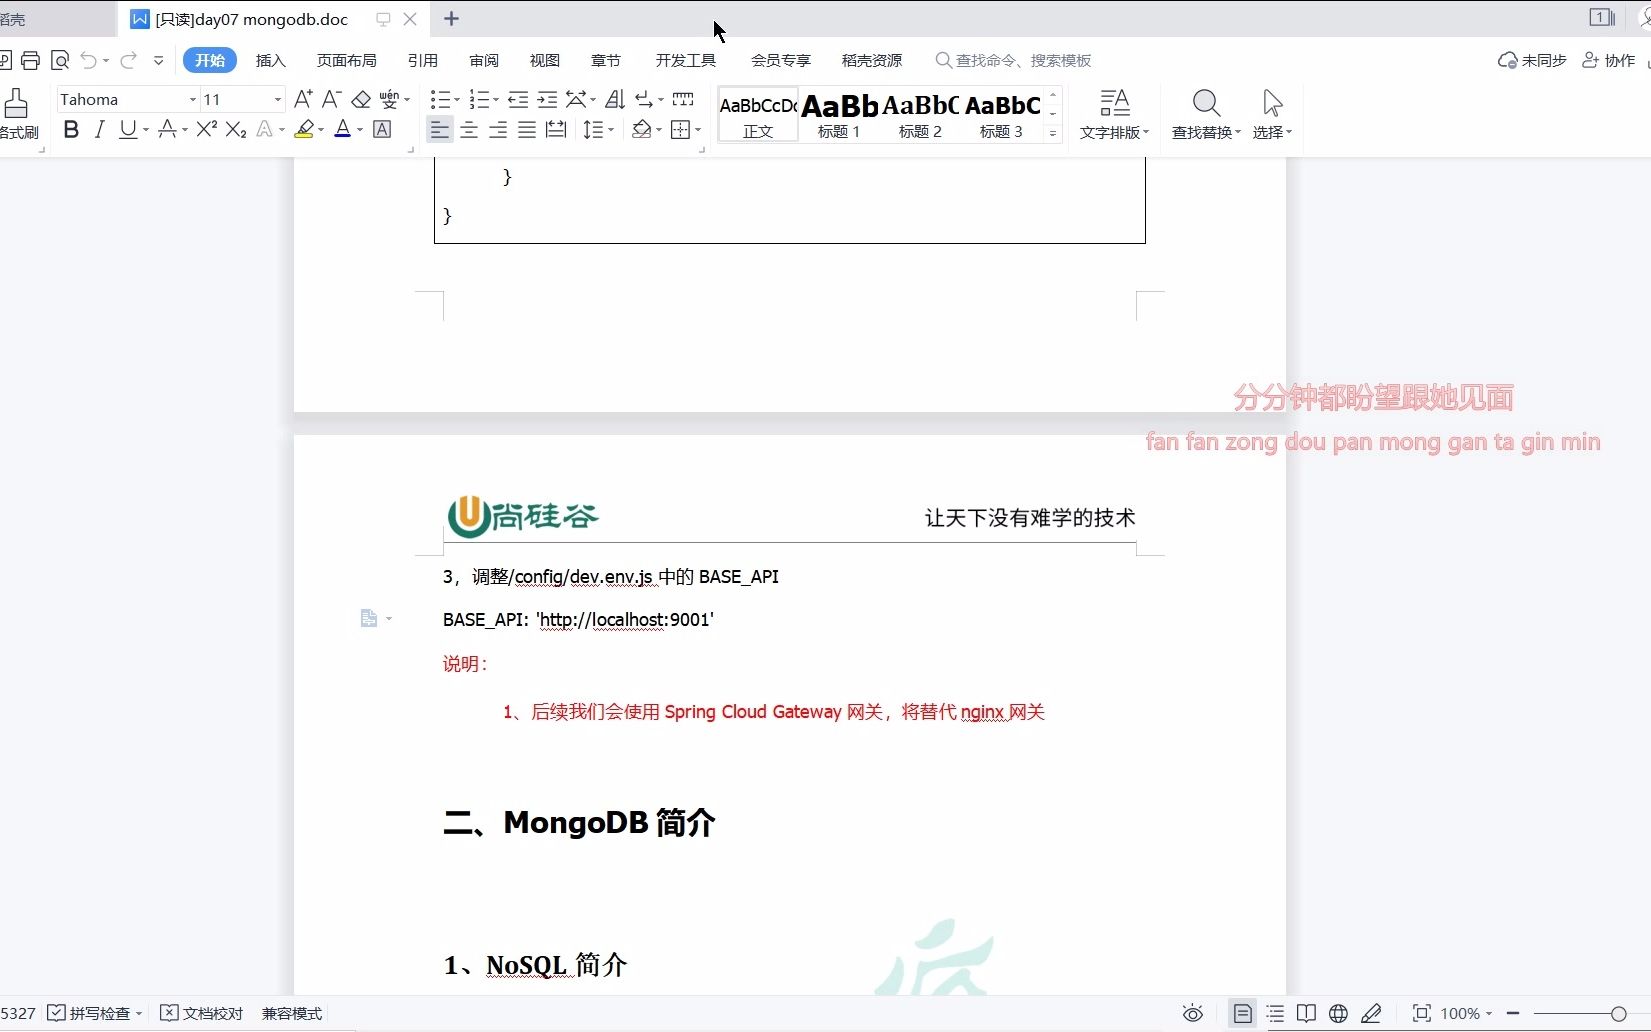
Task: Open the highlight color dropdown arrow
Action: pos(321,130)
